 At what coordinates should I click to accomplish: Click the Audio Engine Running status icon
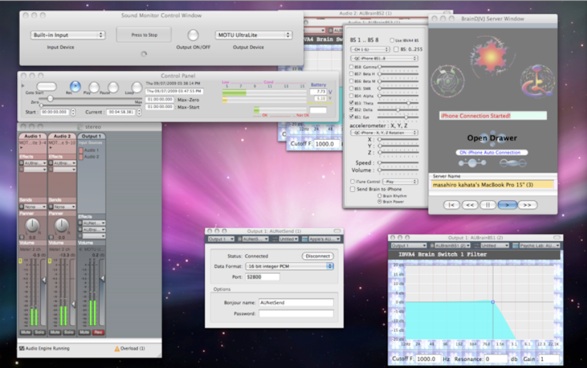22,348
